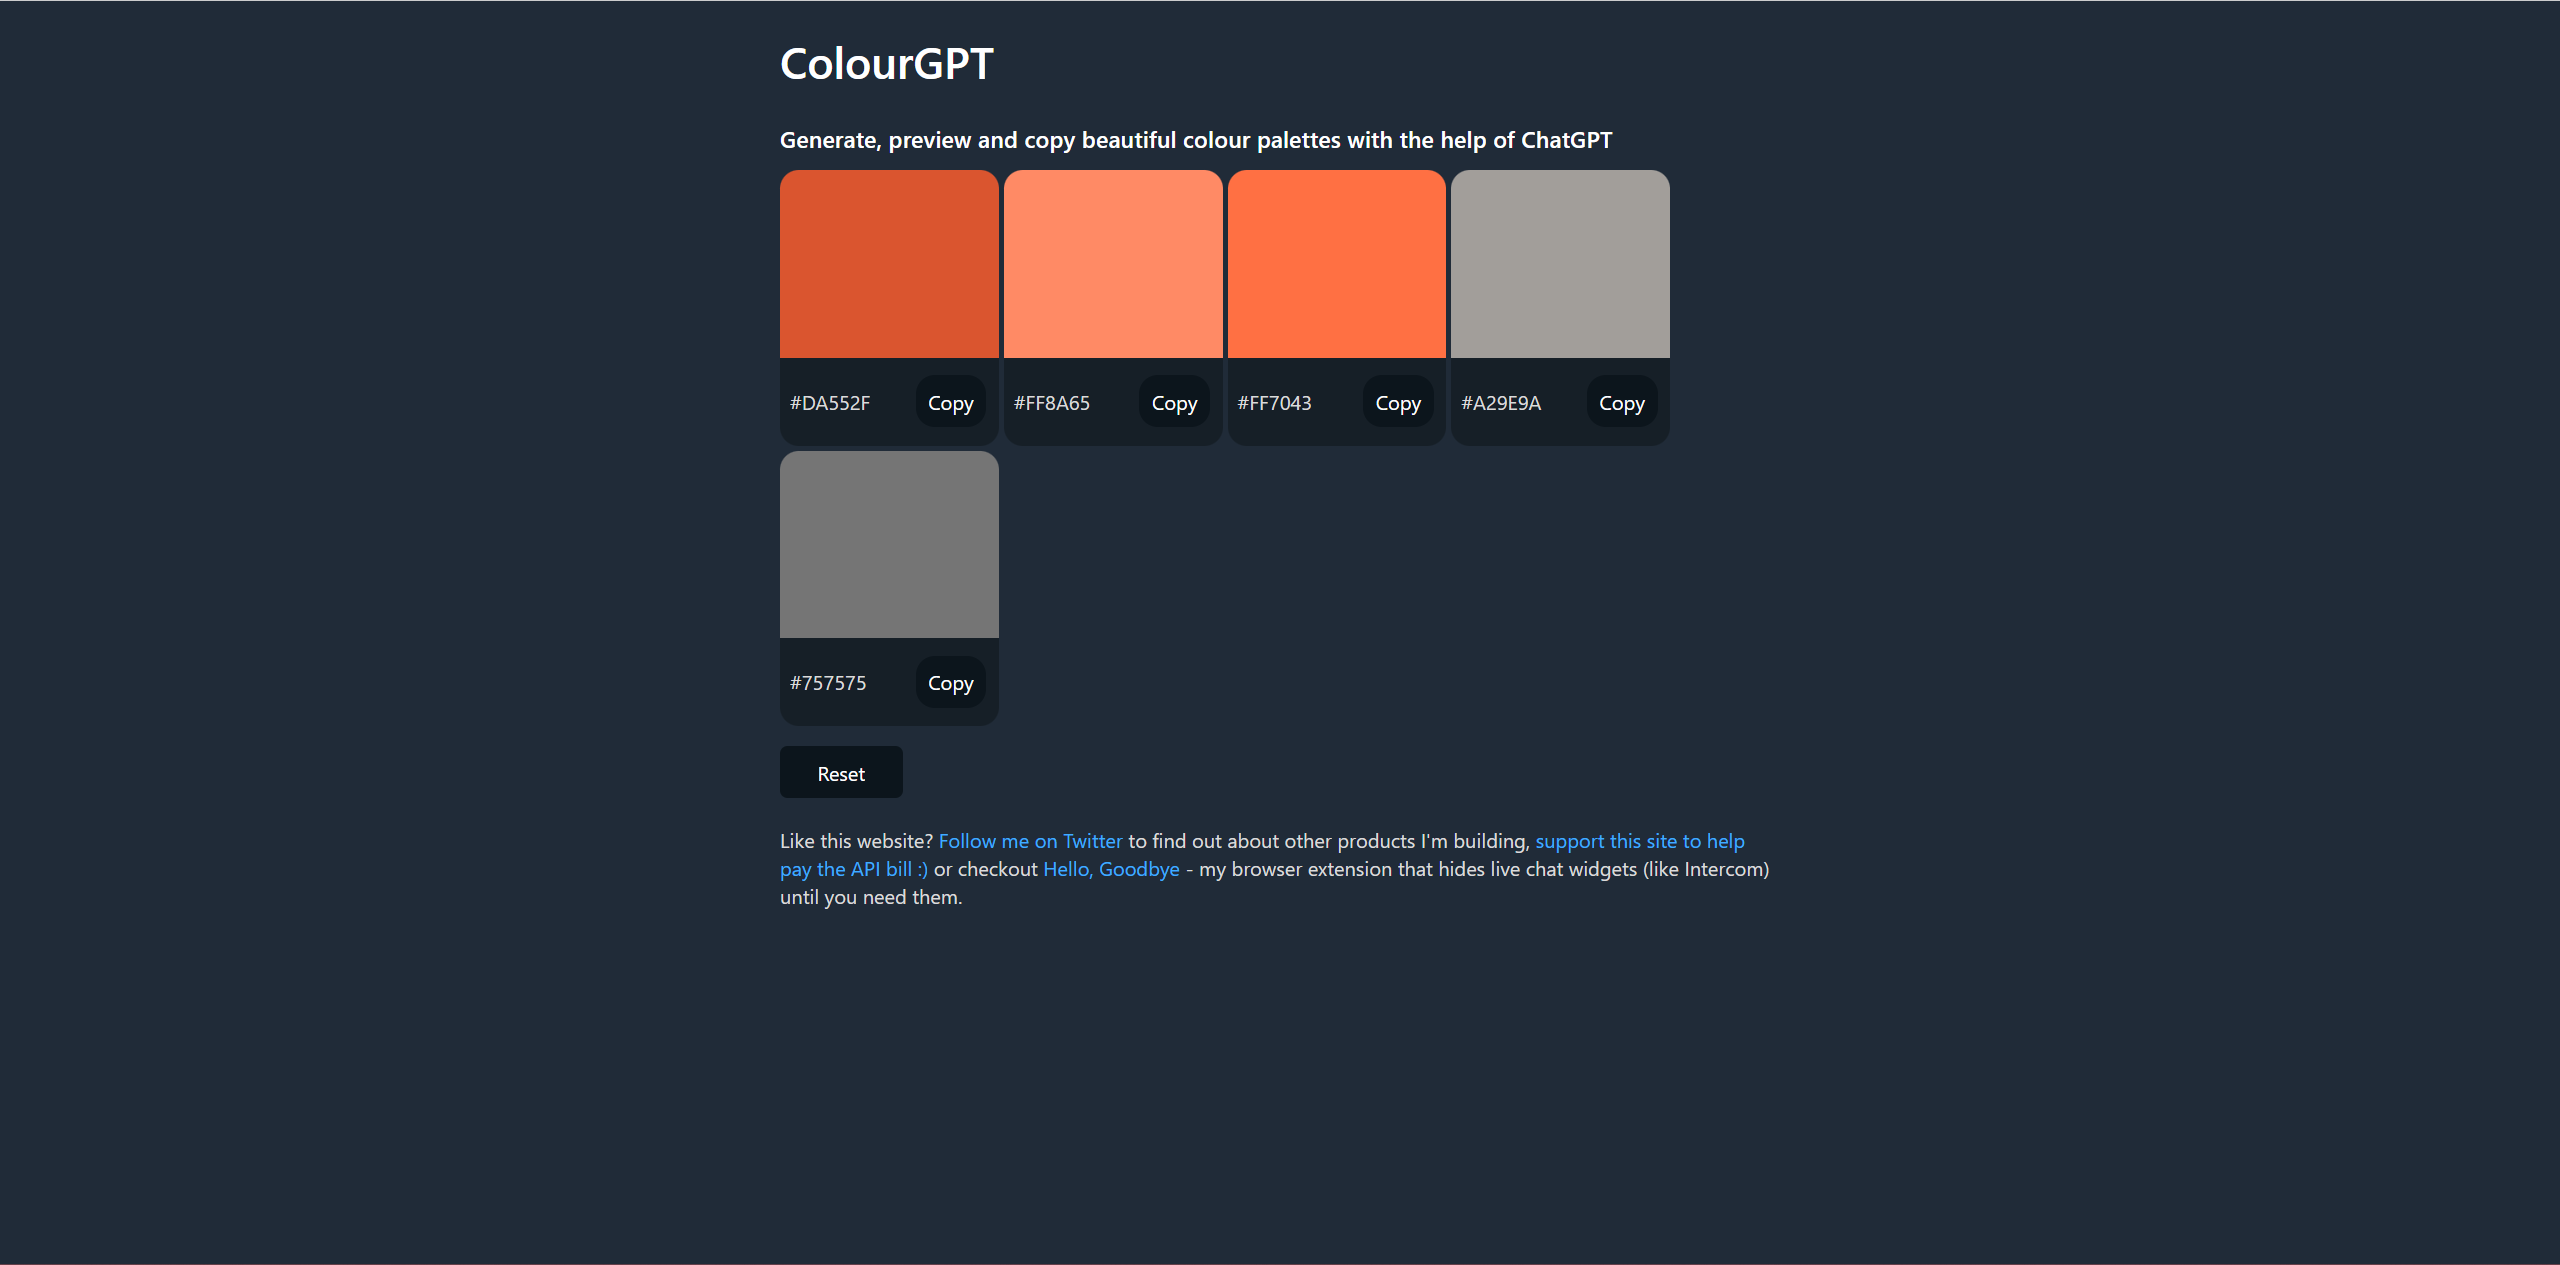The width and height of the screenshot is (2560, 1265).
Task: Select the warm grey #A29E9A swatch
Action: click(1560, 264)
